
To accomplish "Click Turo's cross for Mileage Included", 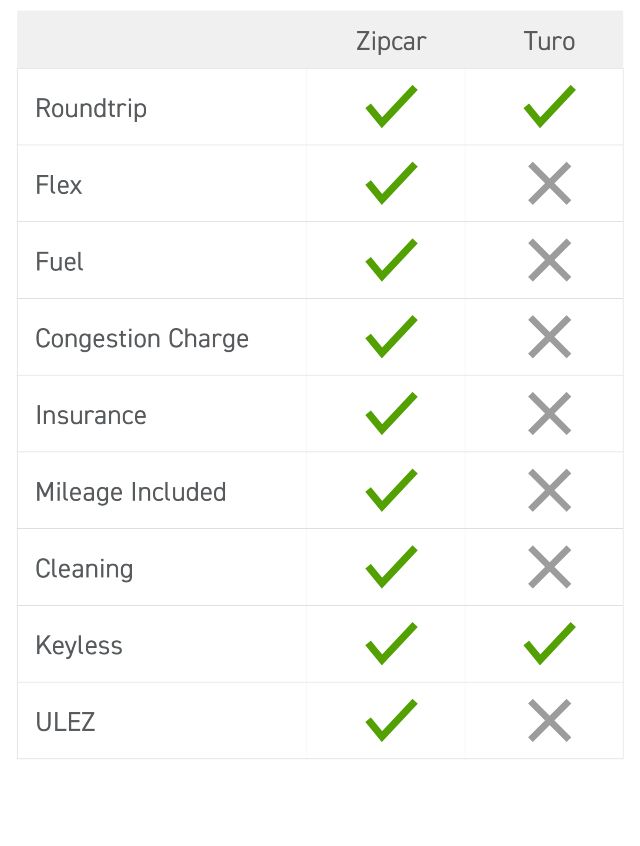I will point(549,491).
